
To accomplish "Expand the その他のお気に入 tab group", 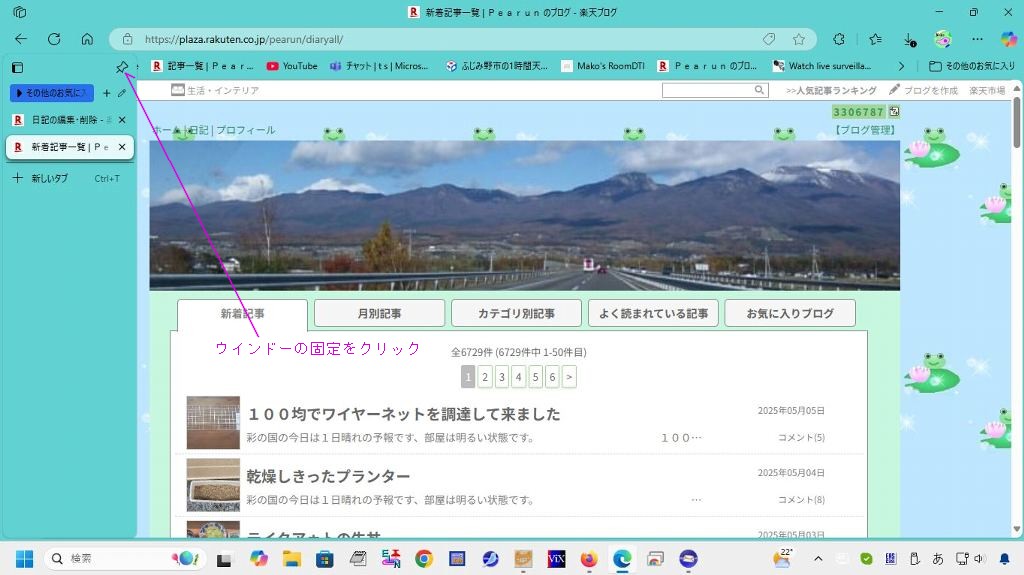I will pos(50,93).
